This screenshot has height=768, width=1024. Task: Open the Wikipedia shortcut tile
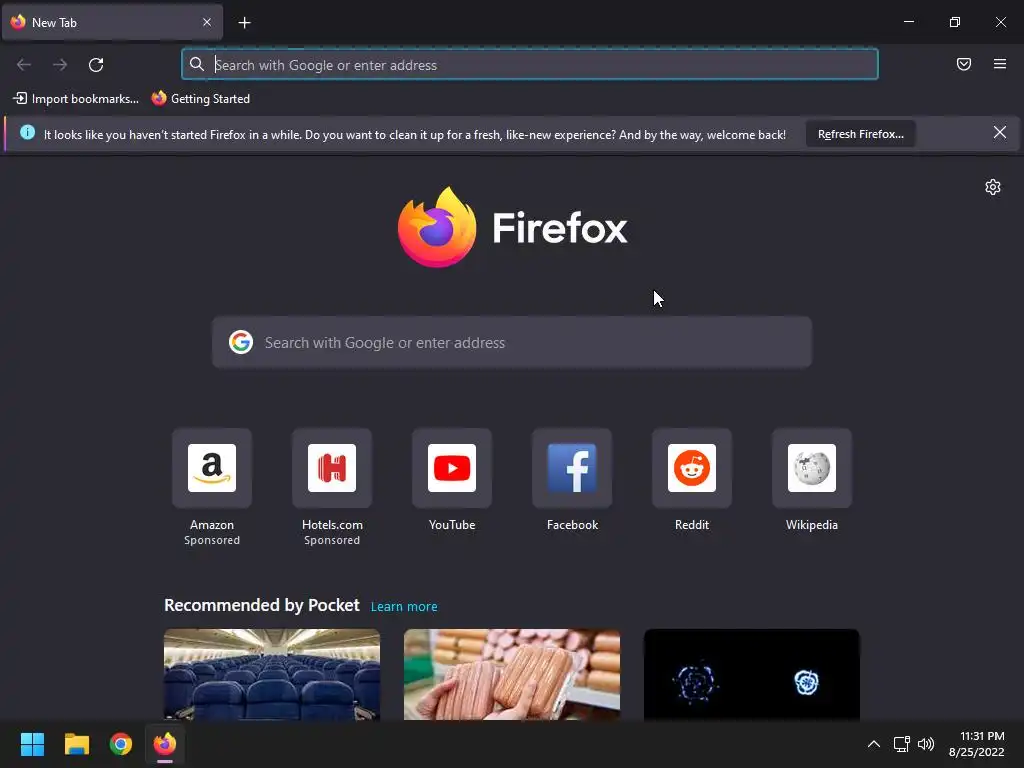point(812,468)
